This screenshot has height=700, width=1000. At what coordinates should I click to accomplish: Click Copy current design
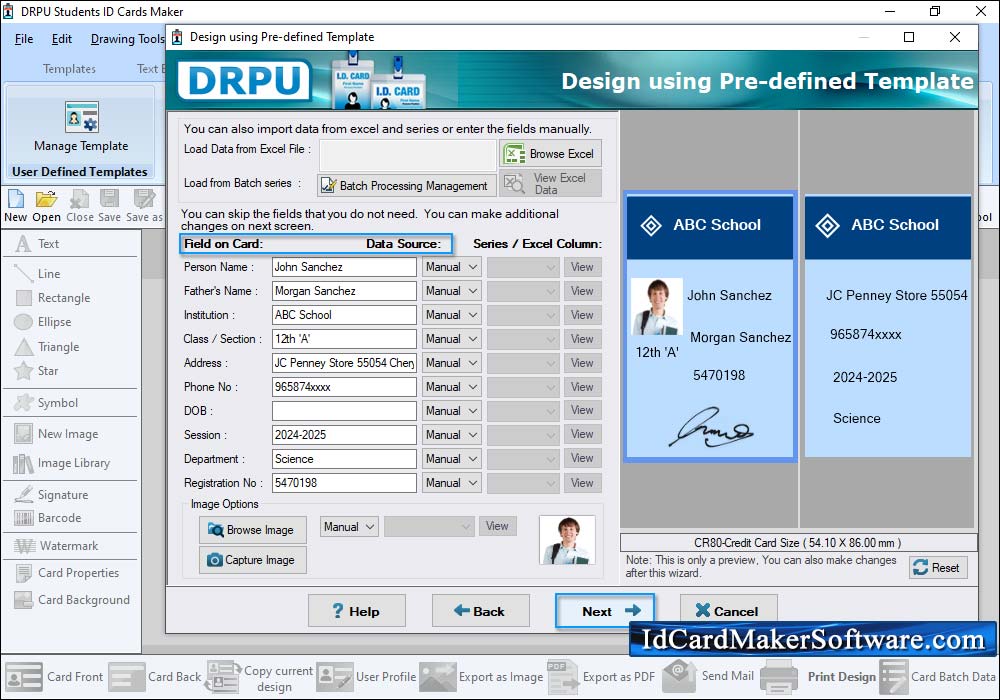(x=260, y=678)
